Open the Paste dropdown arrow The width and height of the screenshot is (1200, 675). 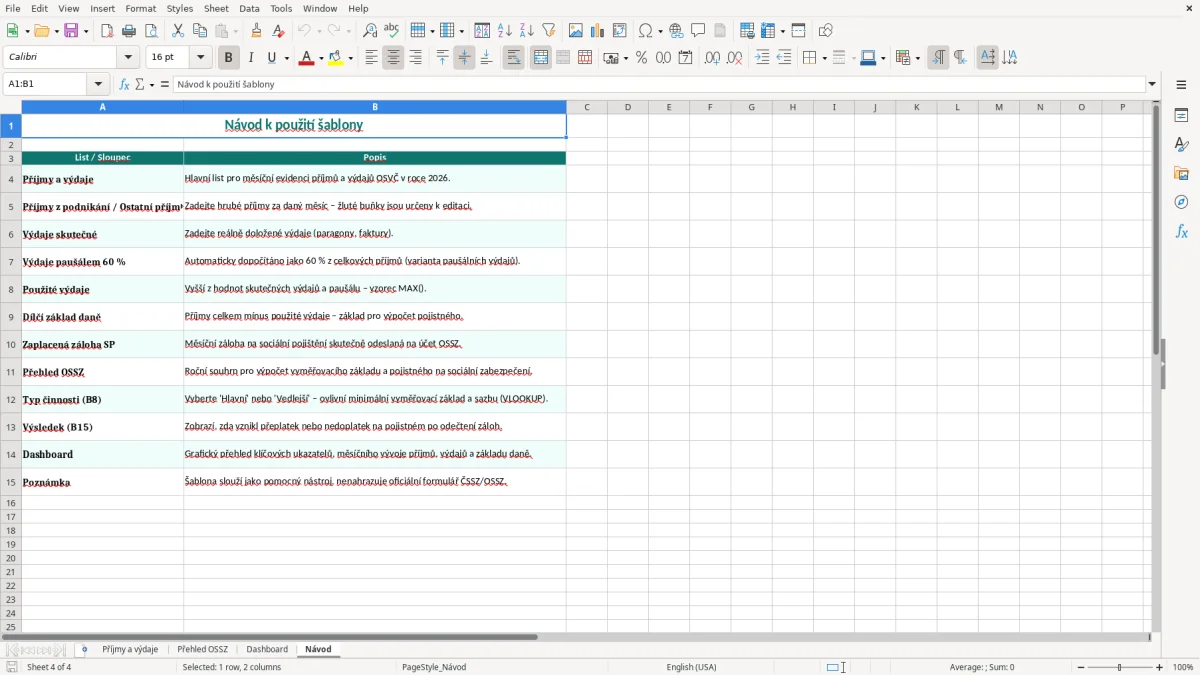(x=235, y=31)
